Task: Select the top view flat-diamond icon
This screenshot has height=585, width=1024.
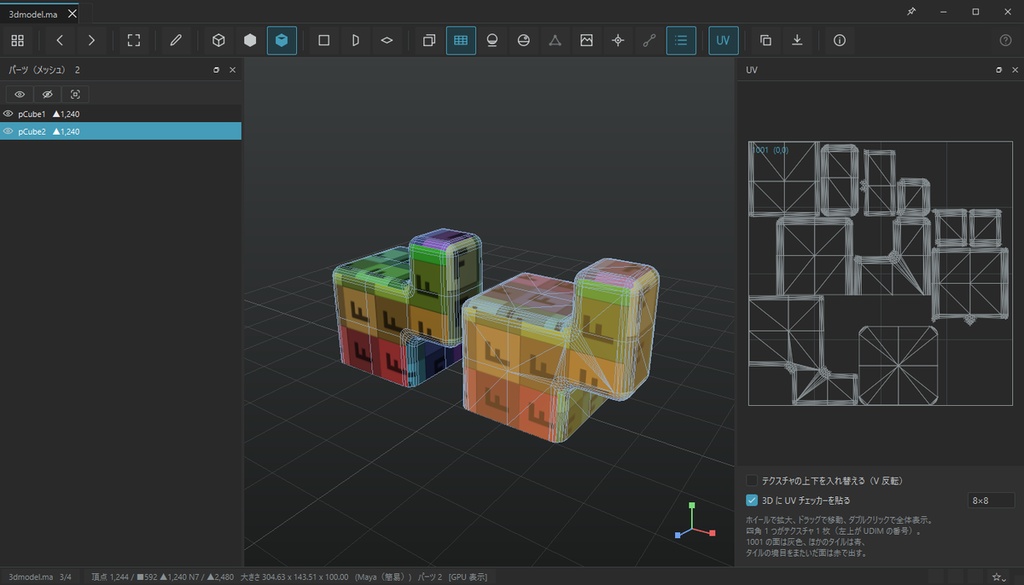Action: pyautogui.click(x=387, y=40)
